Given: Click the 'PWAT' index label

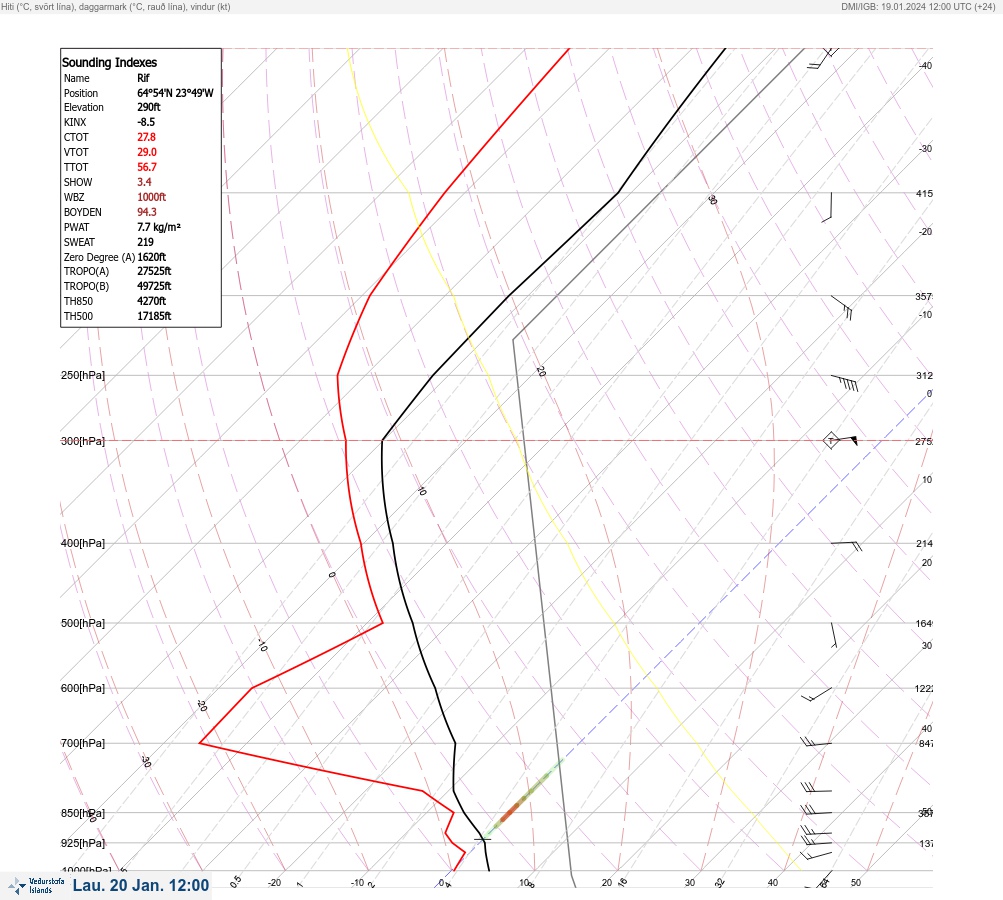Looking at the screenshot, I should (76, 227).
